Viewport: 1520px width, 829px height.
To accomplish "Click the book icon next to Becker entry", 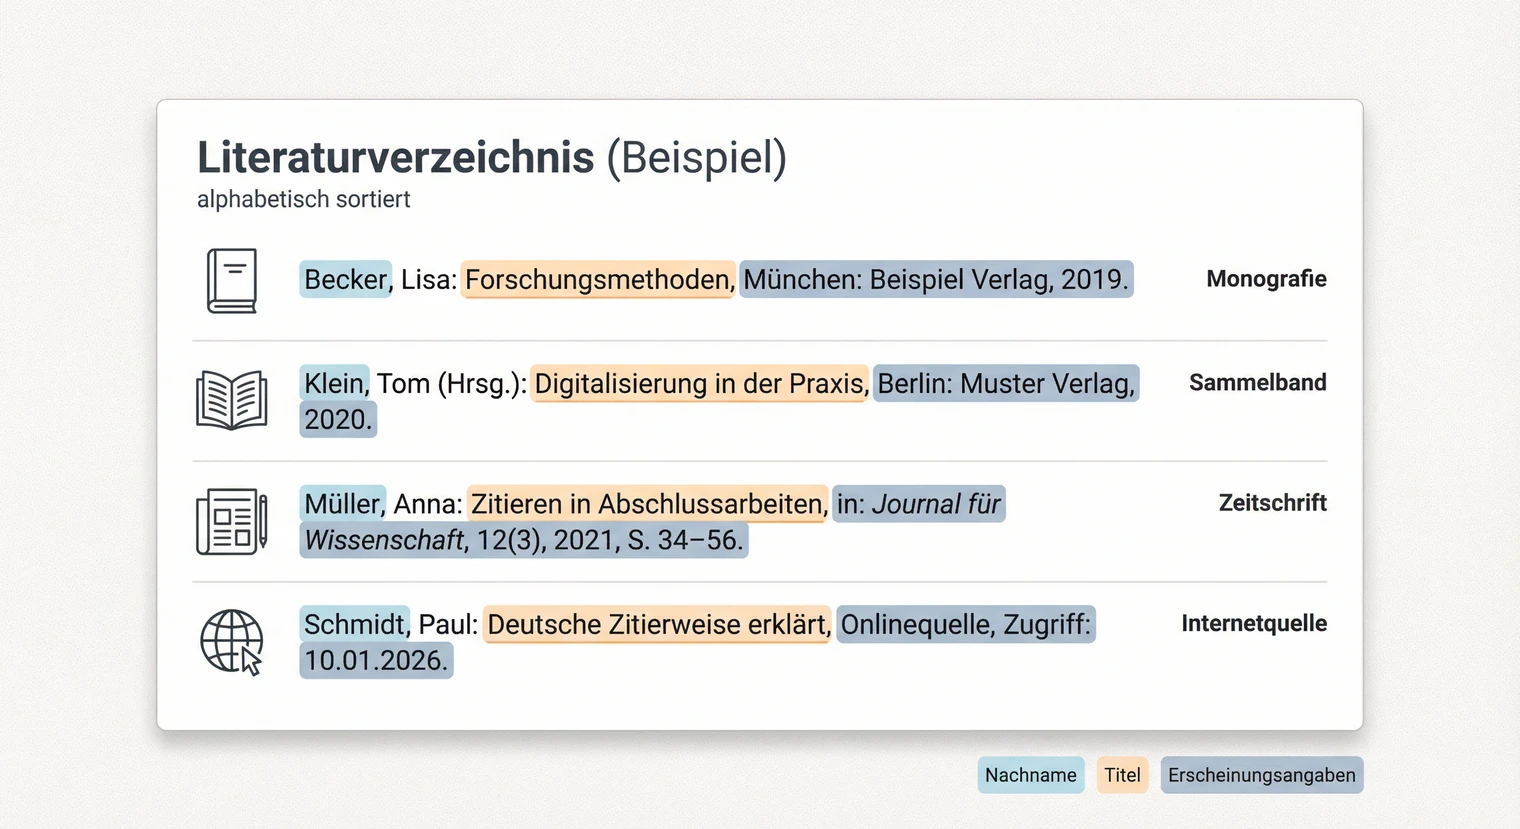I will click(x=232, y=279).
